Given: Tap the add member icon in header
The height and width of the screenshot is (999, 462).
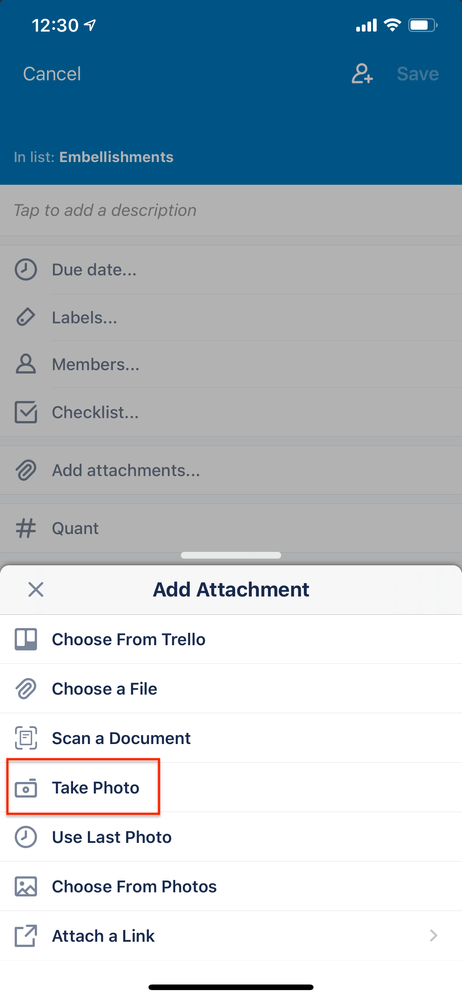Looking at the screenshot, I should click(x=362, y=74).
